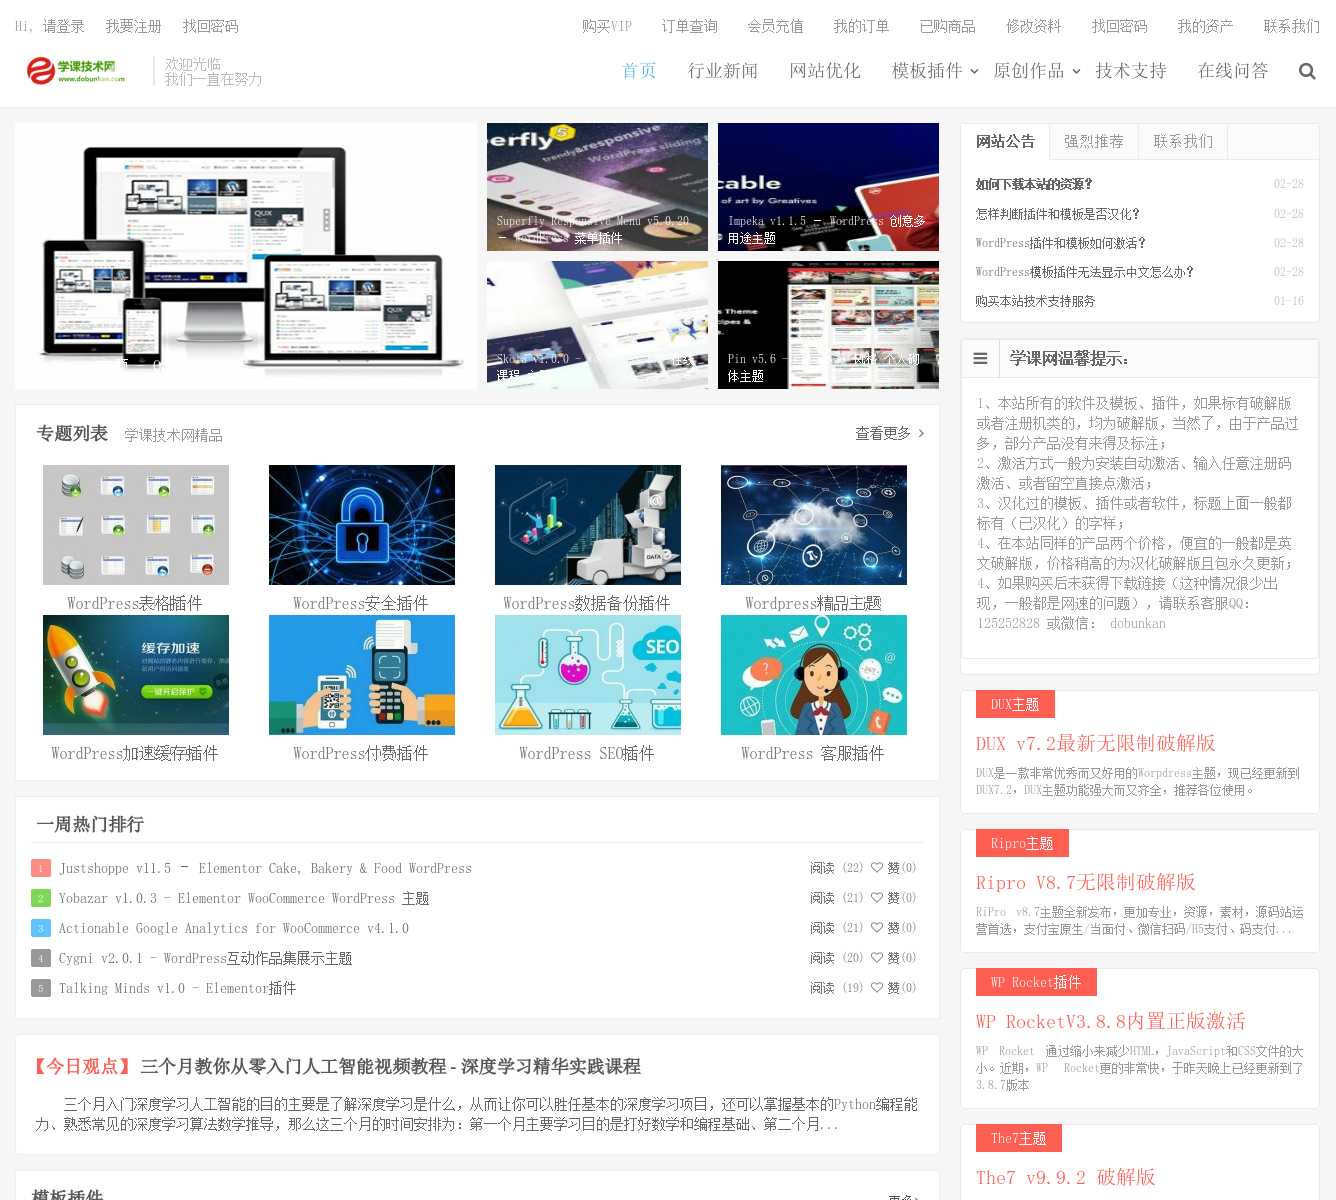Open the Cygni v2.0.1 ranking entry
Image resolution: width=1336 pixels, height=1200 pixels.
click(205, 958)
